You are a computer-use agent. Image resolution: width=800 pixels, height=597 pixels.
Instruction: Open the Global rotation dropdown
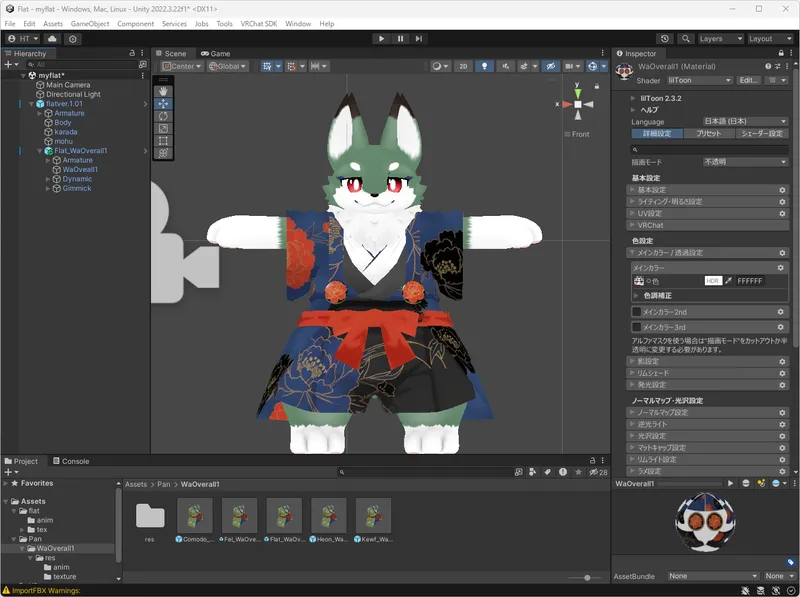(x=227, y=66)
